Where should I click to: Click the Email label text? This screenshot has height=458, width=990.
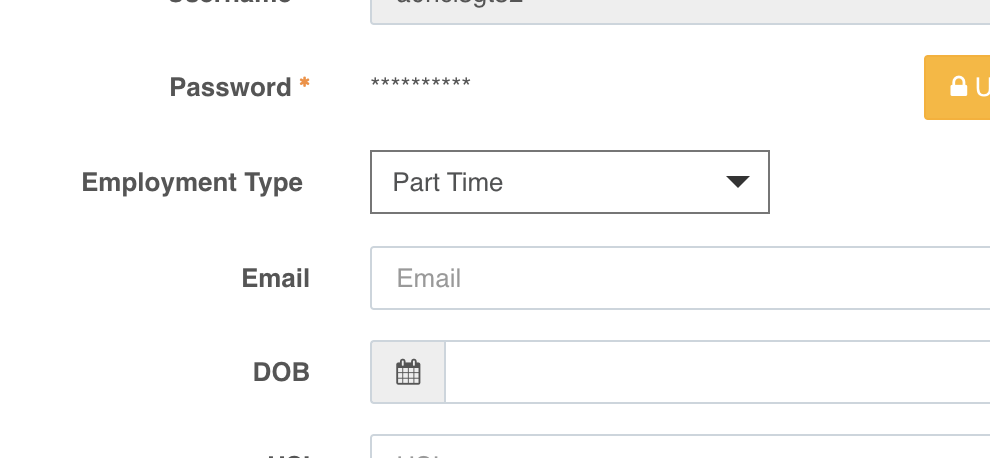point(275,278)
